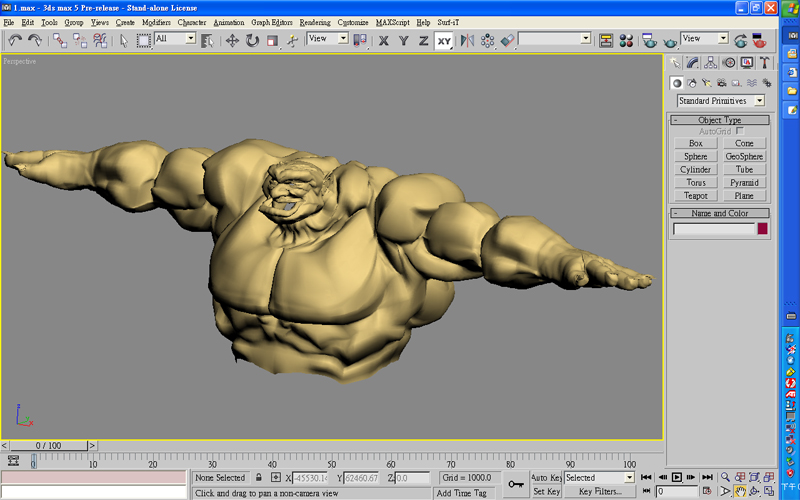Choose the Select Object arrow tool
This screenshot has height=500, width=800.
point(123,40)
